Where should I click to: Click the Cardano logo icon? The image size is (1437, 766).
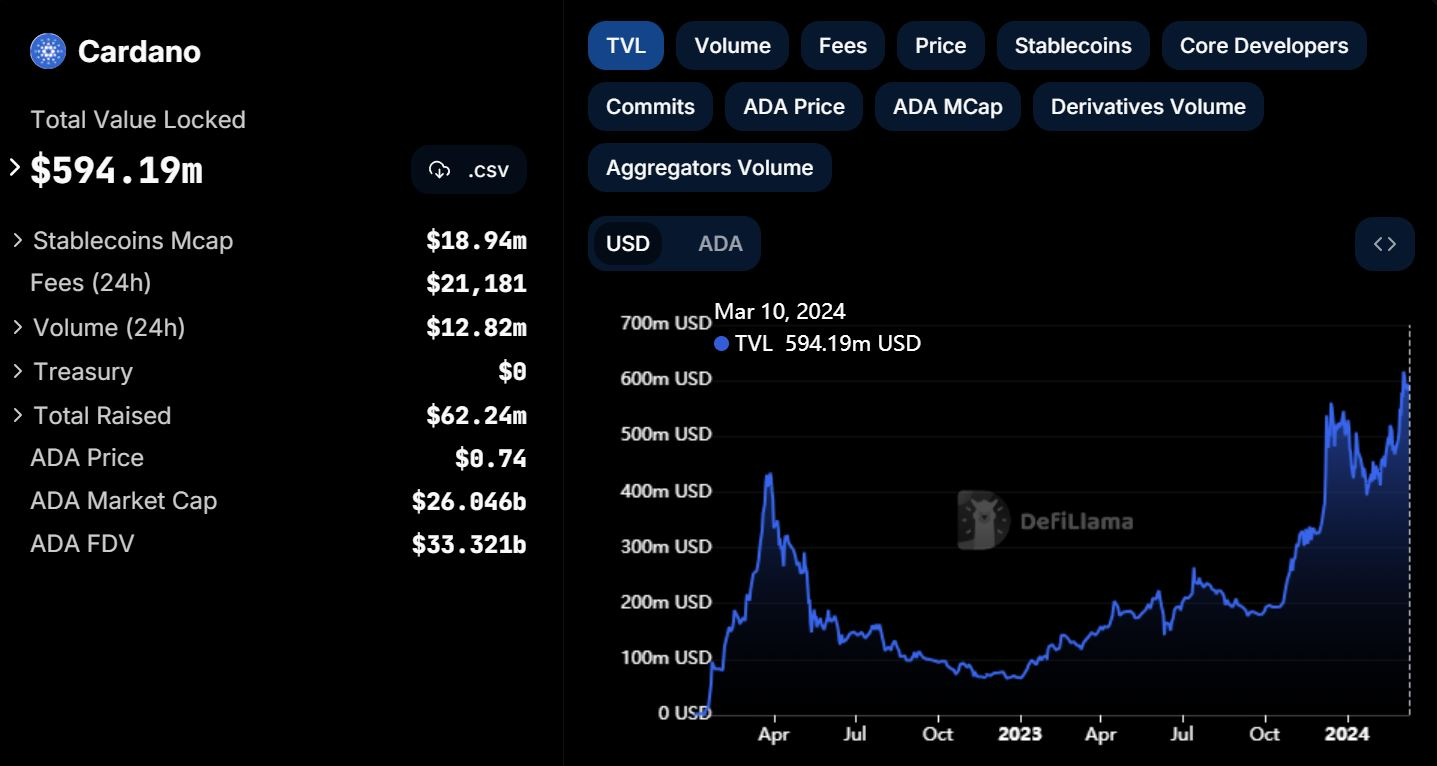tap(48, 51)
